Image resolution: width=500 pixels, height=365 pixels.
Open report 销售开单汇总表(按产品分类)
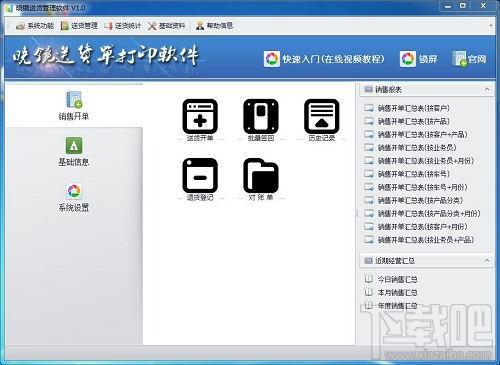point(420,200)
